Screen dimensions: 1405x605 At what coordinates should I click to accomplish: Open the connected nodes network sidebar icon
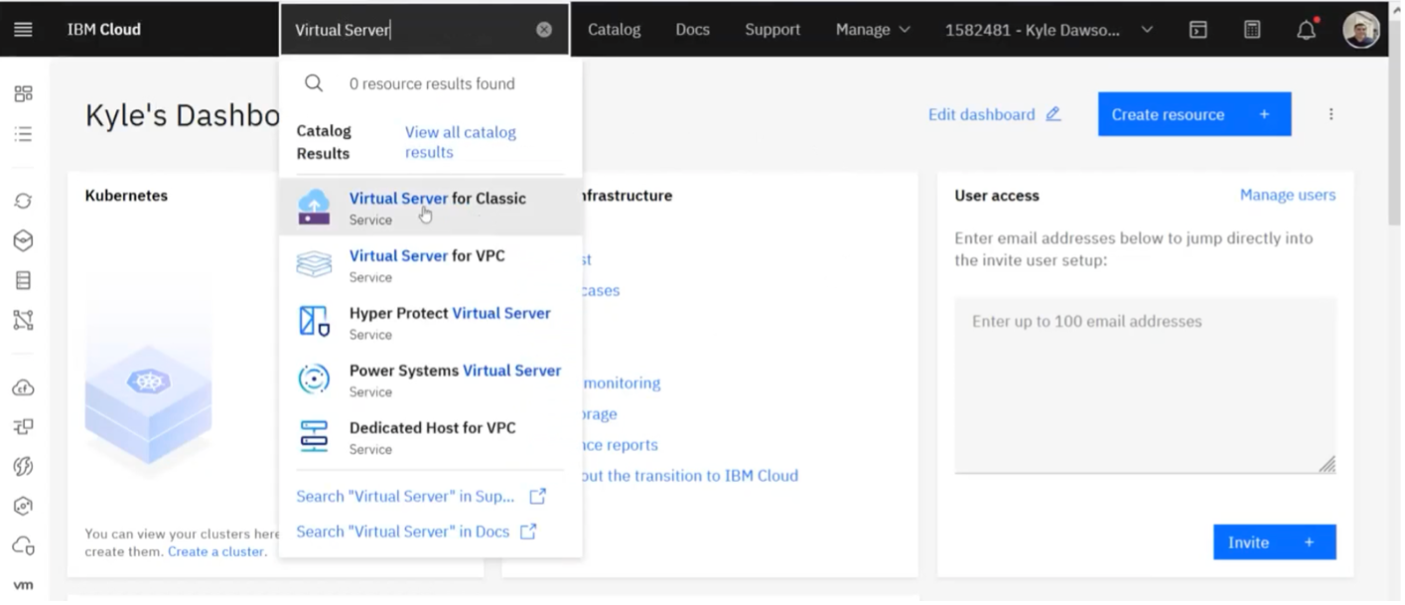23,320
